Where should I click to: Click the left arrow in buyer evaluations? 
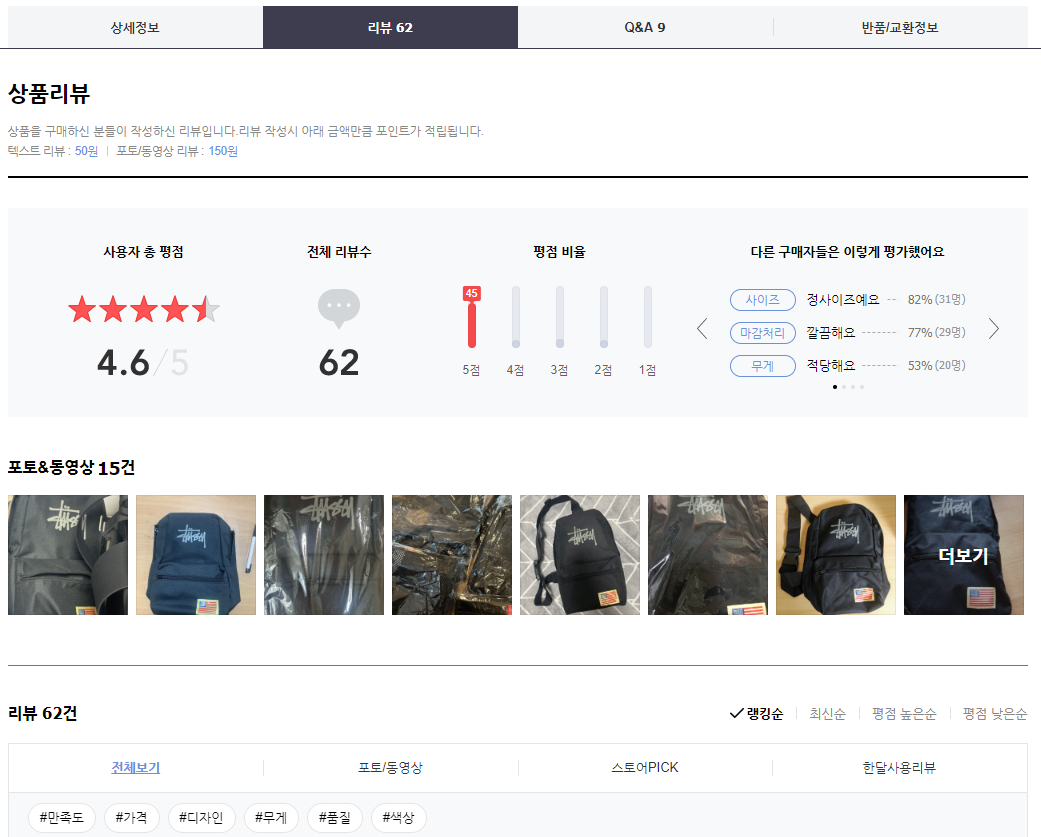click(702, 329)
